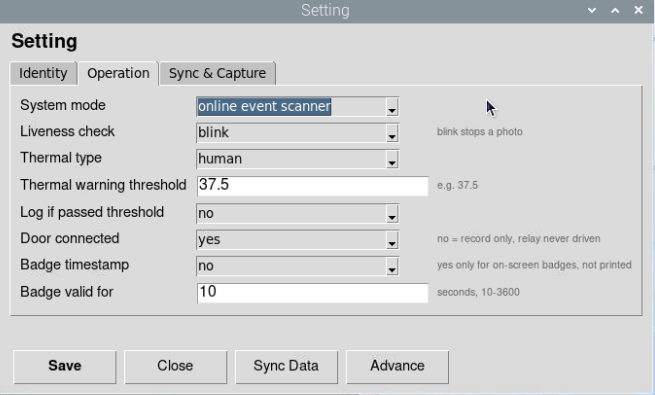Open the Thermal type dropdown
Screen dimensions: 655x395
[x=297, y=159]
